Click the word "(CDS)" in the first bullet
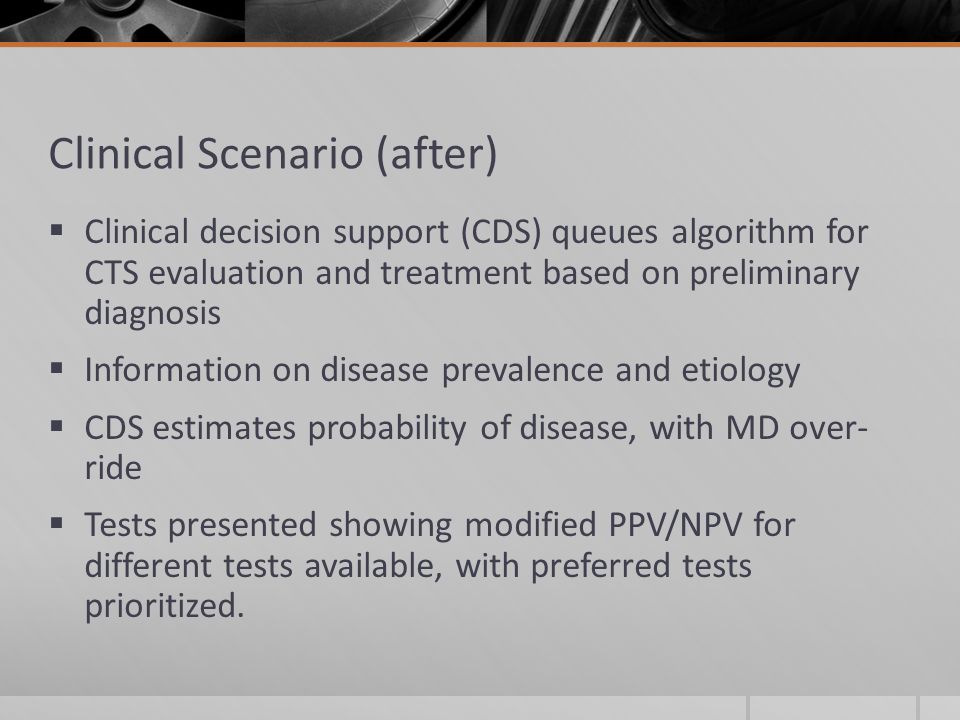Screen dimensions: 960x720 click(x=501, y=232)
